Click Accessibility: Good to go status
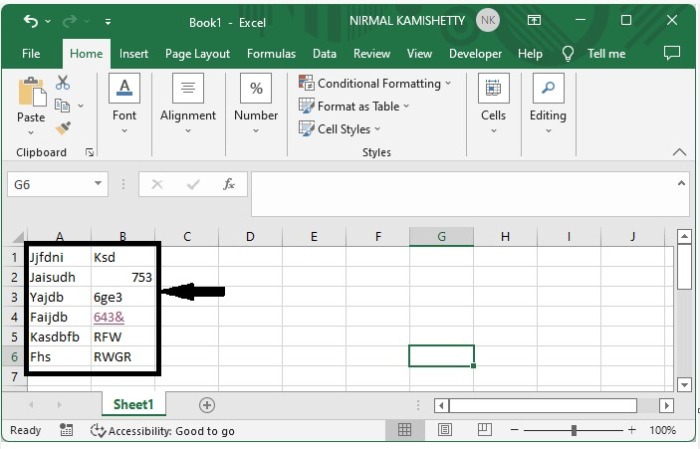This screenshot has width=700, height=449. pos(162,431)
